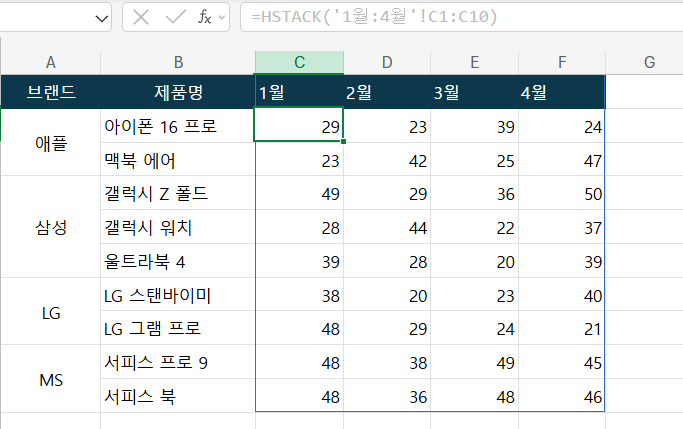The width and height of the screenshot is (683, 429).
Task: Select 4월 value 21 for LG 그램 프로
Action: [562, 328]
